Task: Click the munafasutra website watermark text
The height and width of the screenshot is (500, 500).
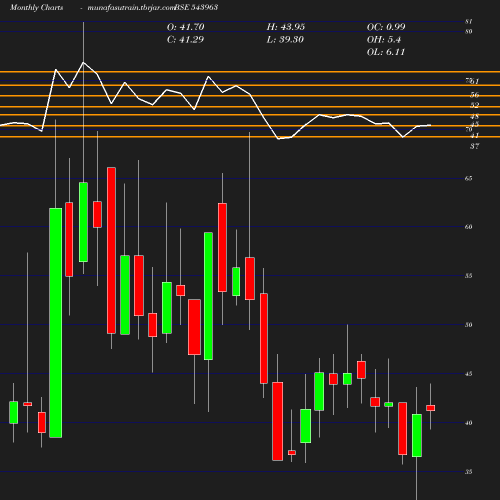Action: click(x=131, y=8)
